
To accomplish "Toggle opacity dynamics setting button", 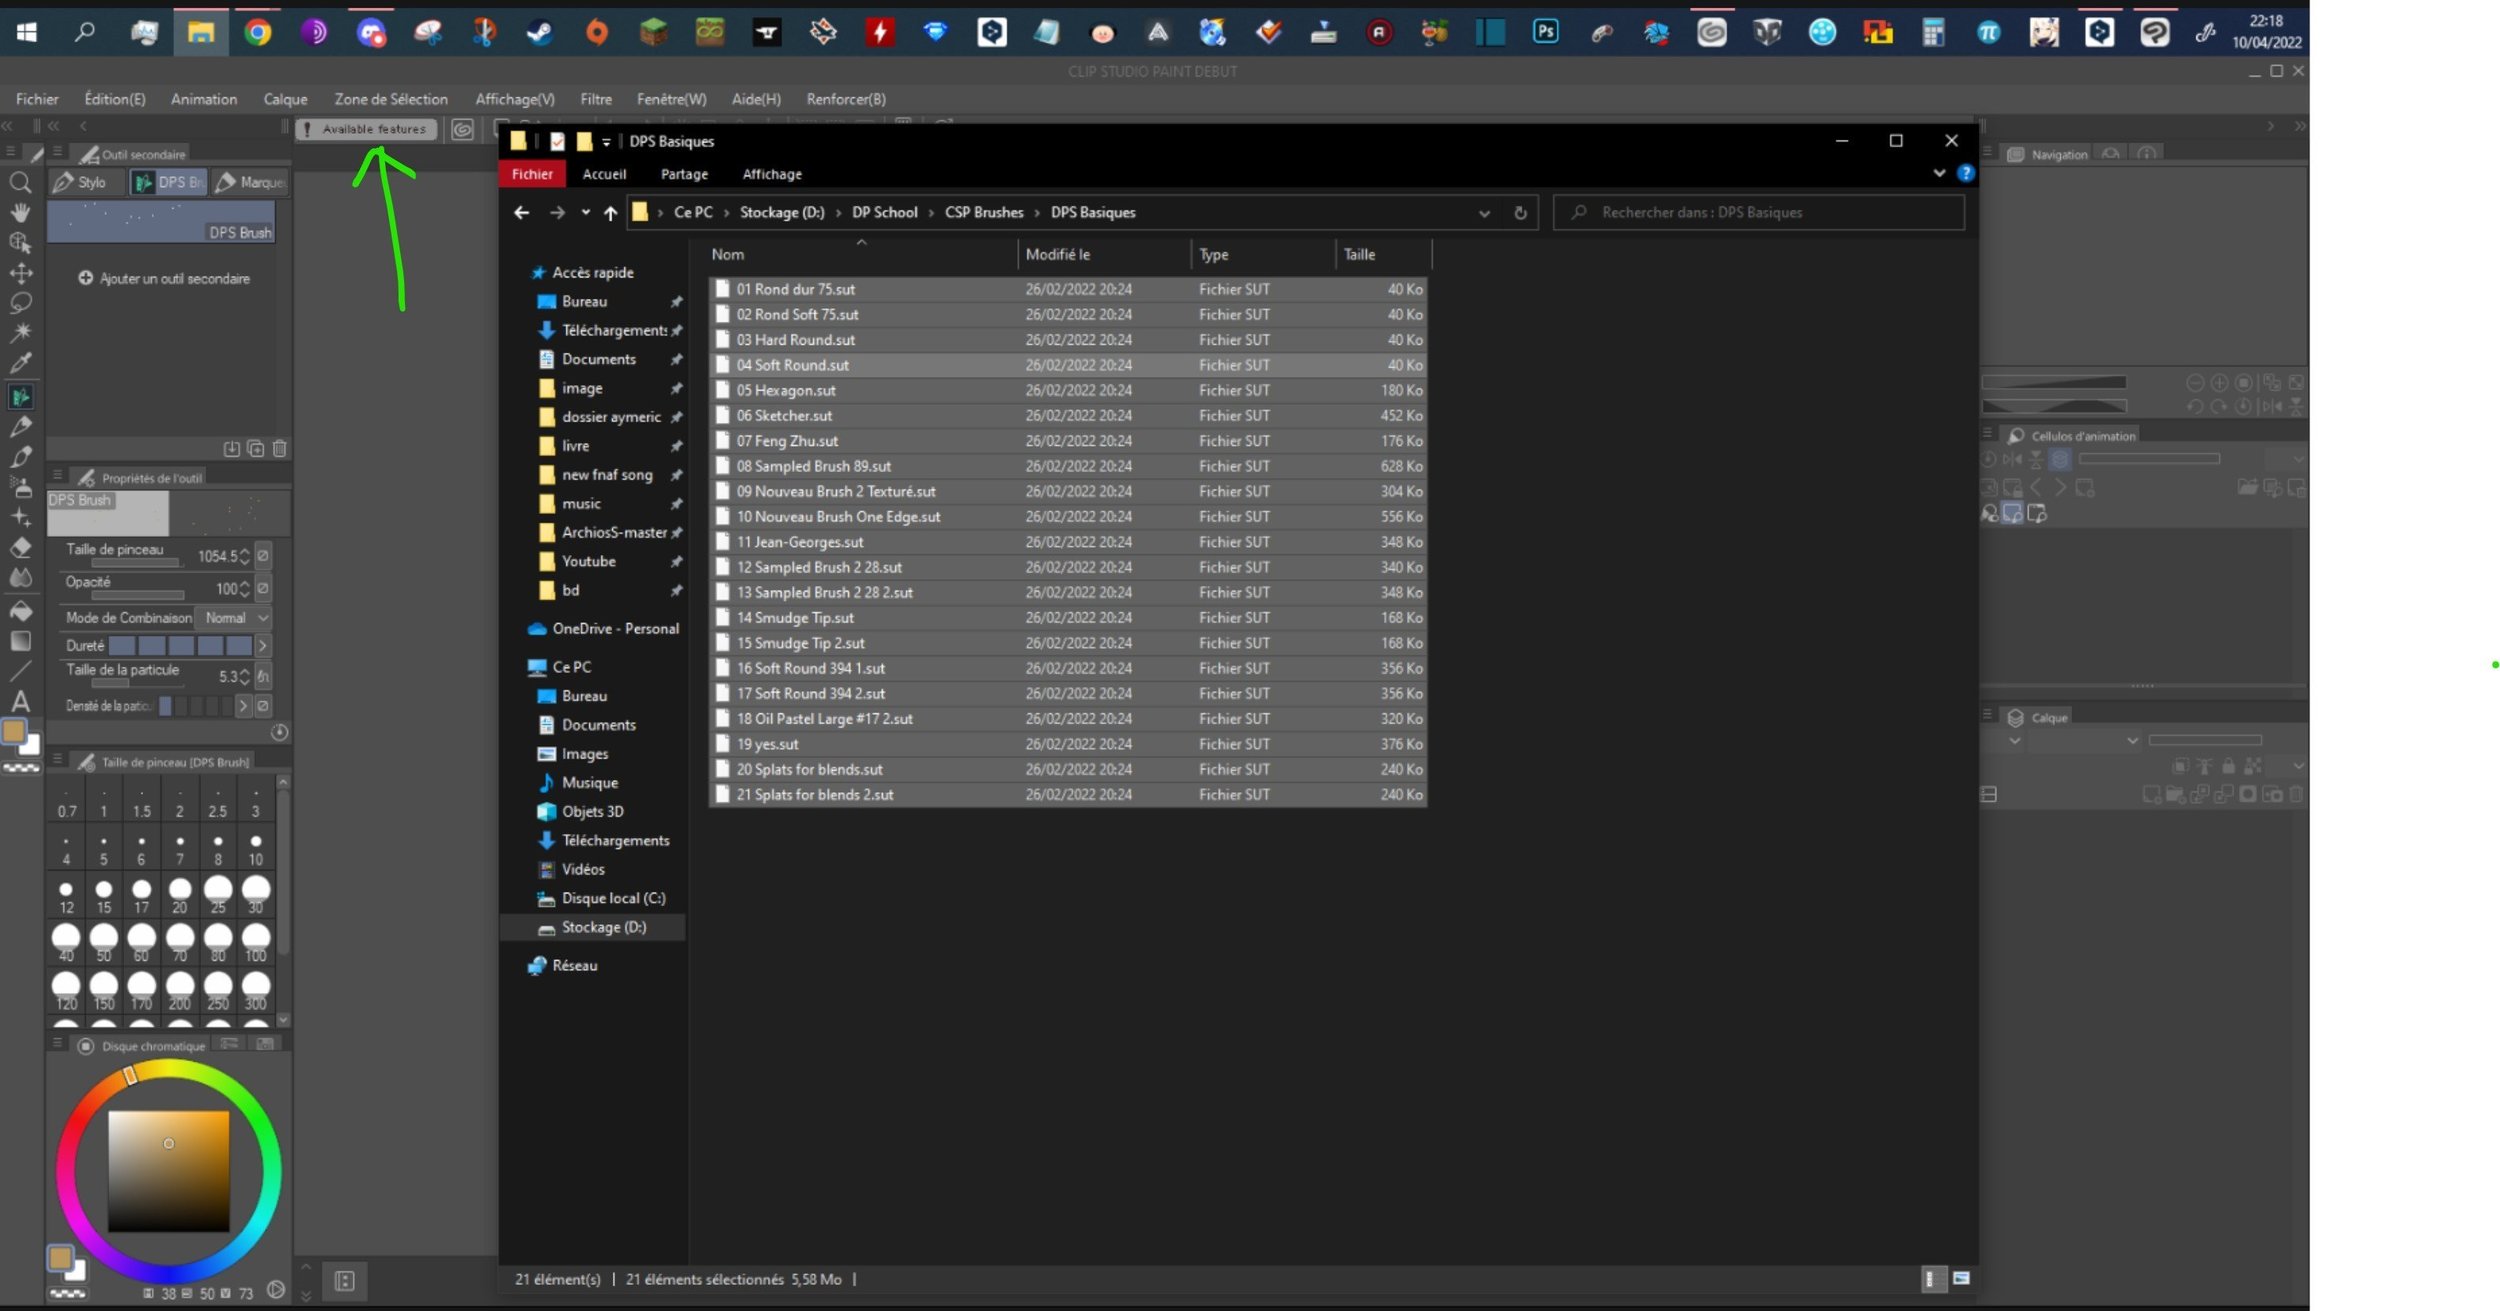I will click(263, 588).
